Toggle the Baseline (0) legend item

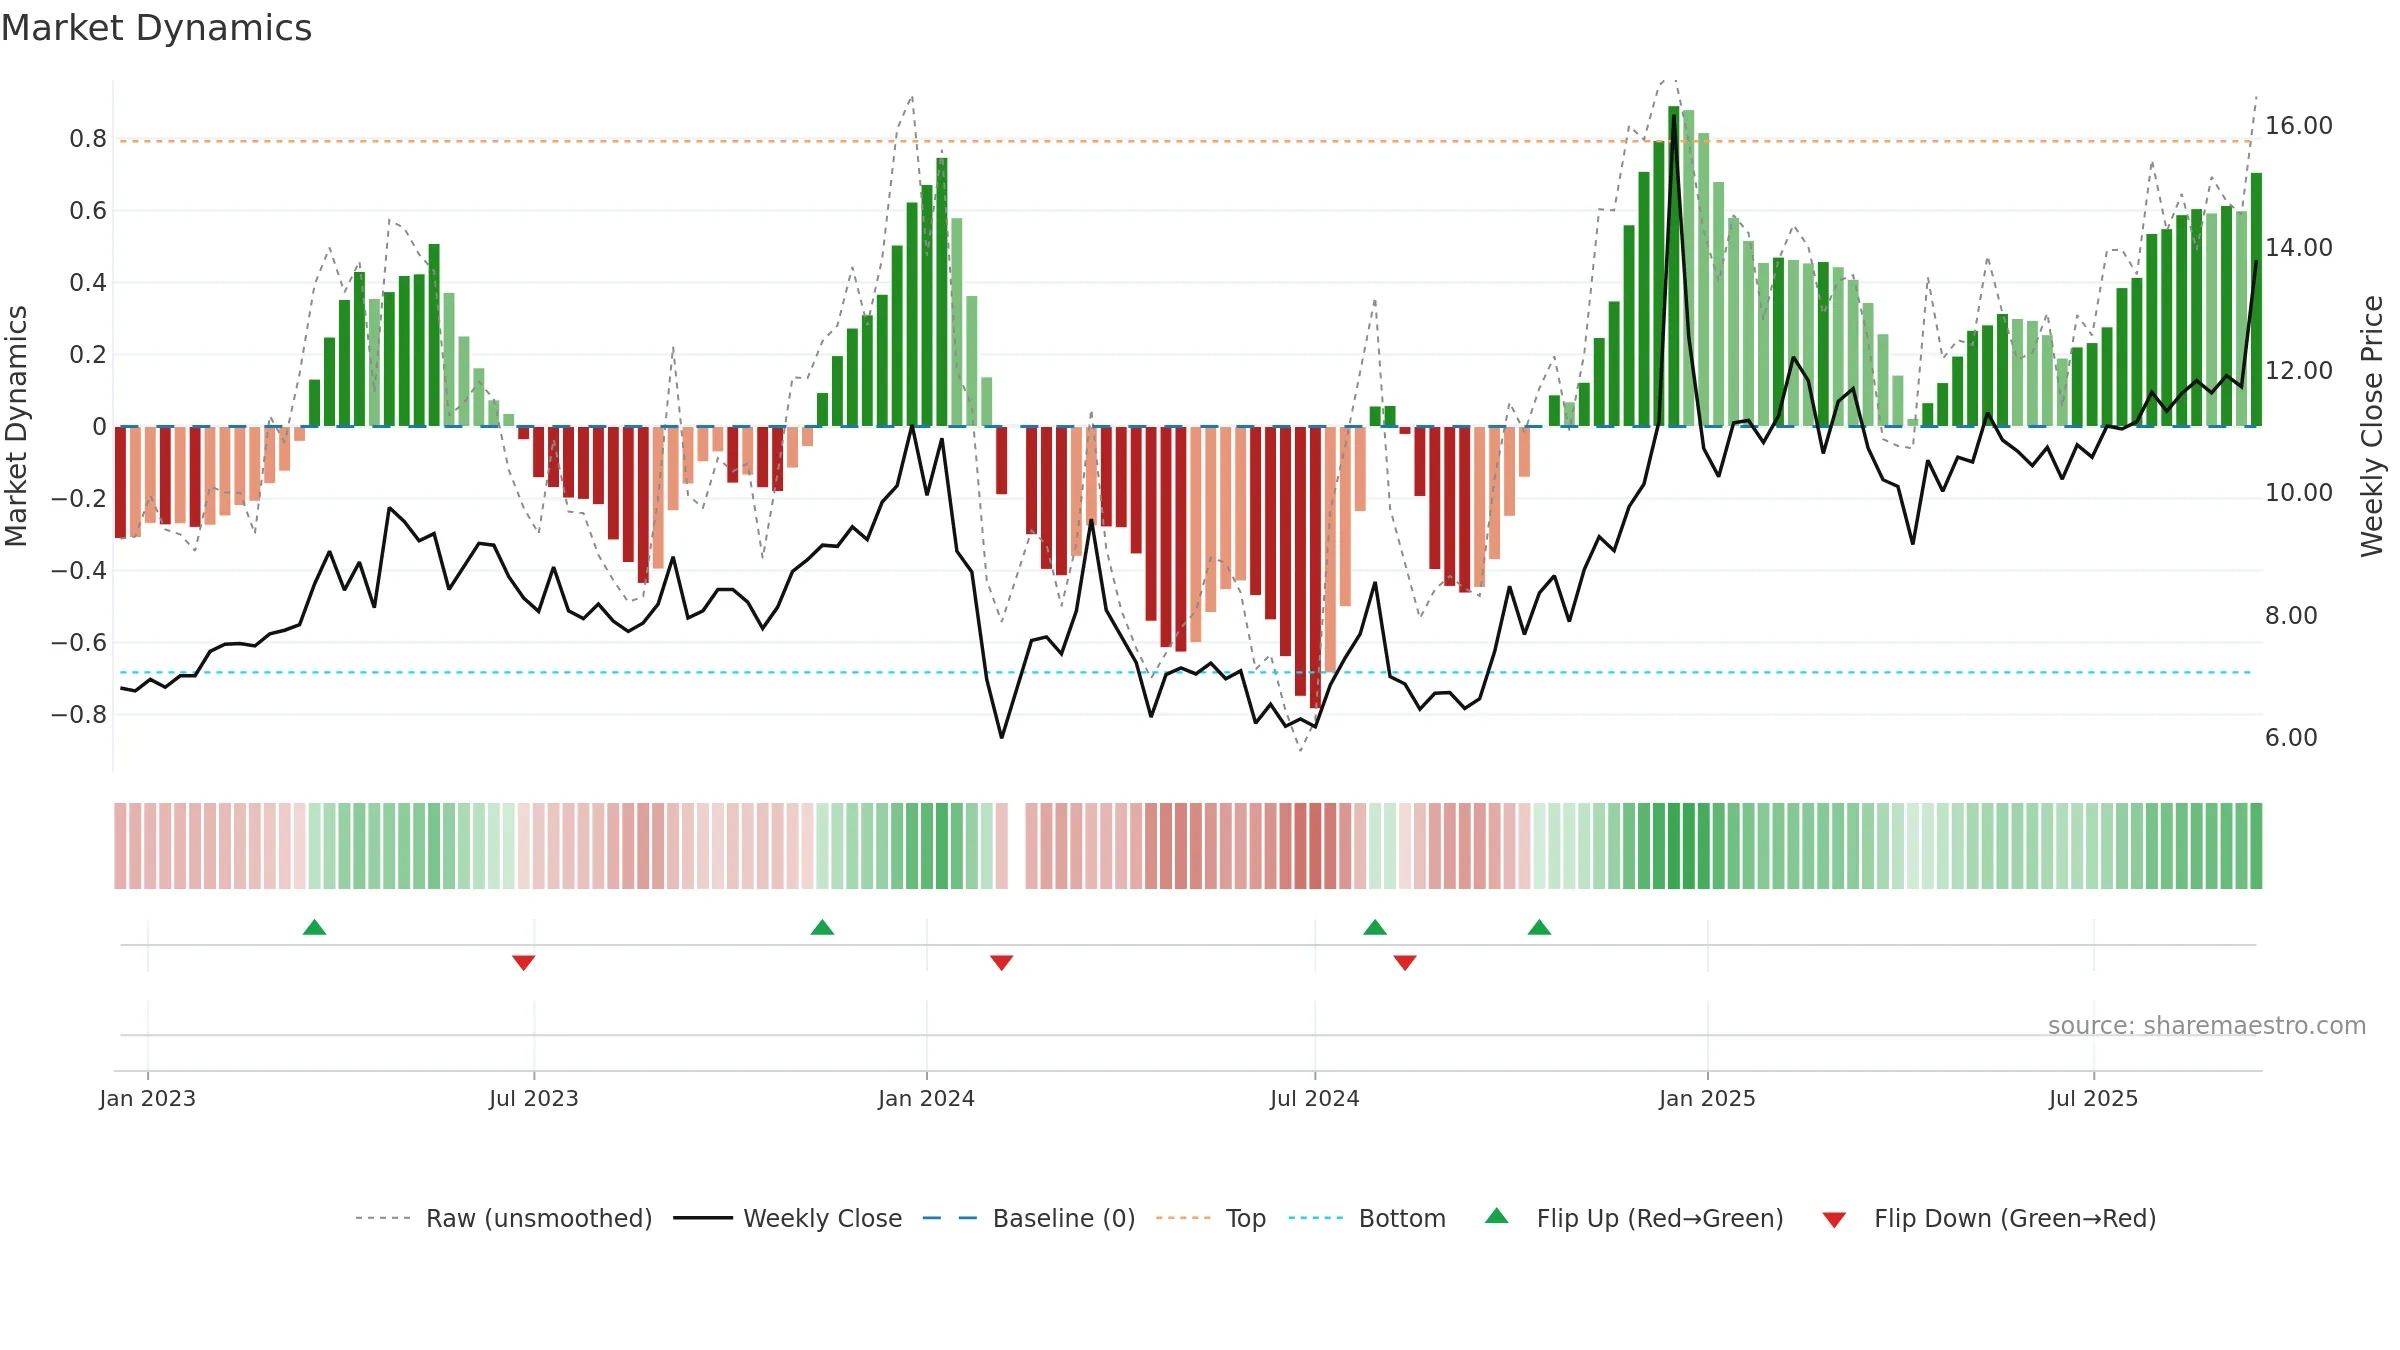tap(1028, 1218)
